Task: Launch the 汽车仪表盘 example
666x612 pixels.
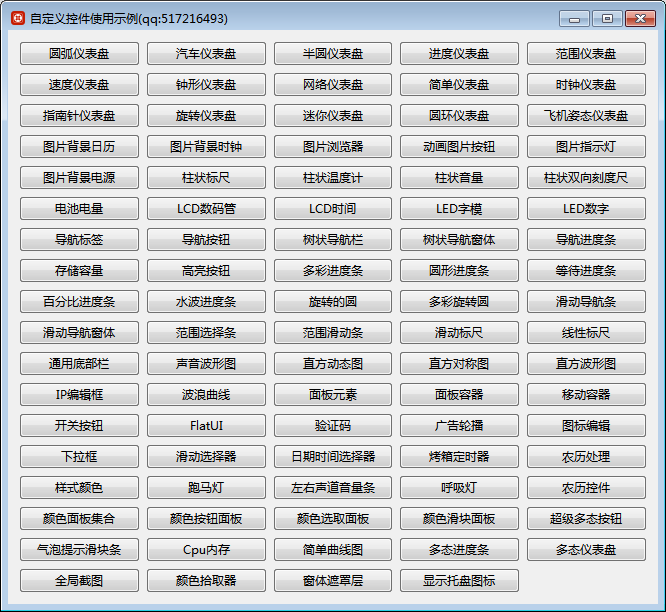Action: pos(206,54)
